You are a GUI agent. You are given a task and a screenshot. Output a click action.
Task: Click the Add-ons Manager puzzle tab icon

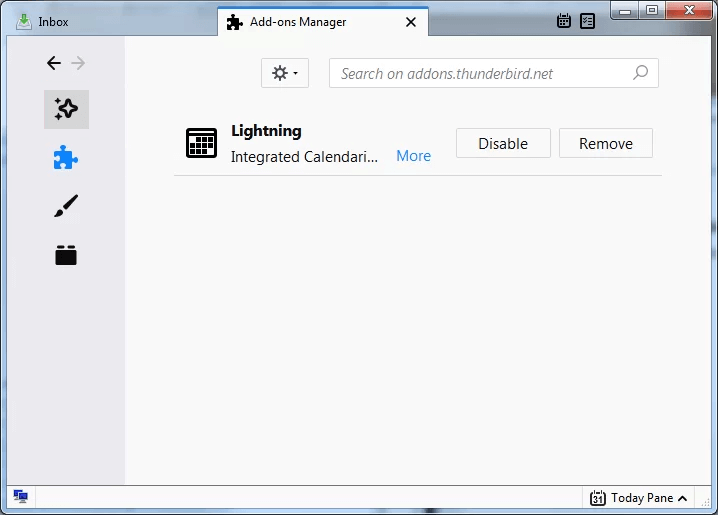(234, 22)
